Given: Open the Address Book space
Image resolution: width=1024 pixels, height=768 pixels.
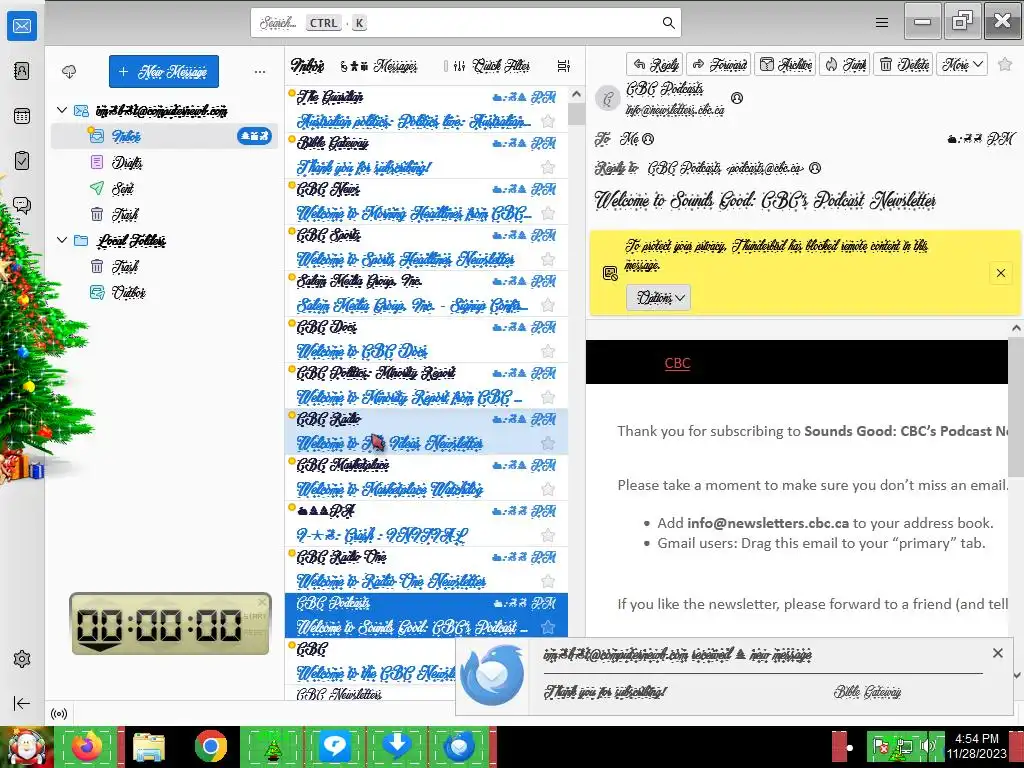Looking at the screenshot, I should coord(22,71).
